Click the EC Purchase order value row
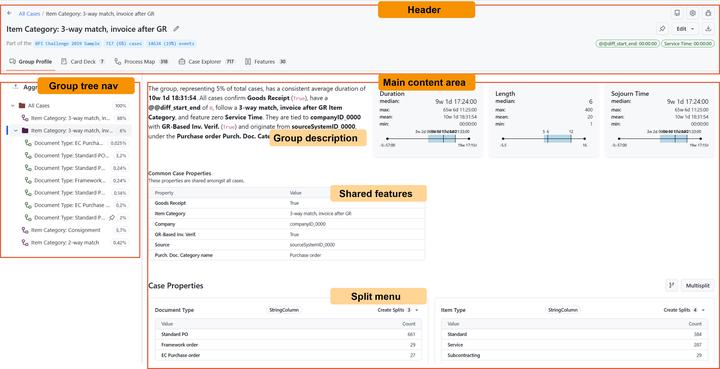 pyautogui.click(x=287, y=355)
